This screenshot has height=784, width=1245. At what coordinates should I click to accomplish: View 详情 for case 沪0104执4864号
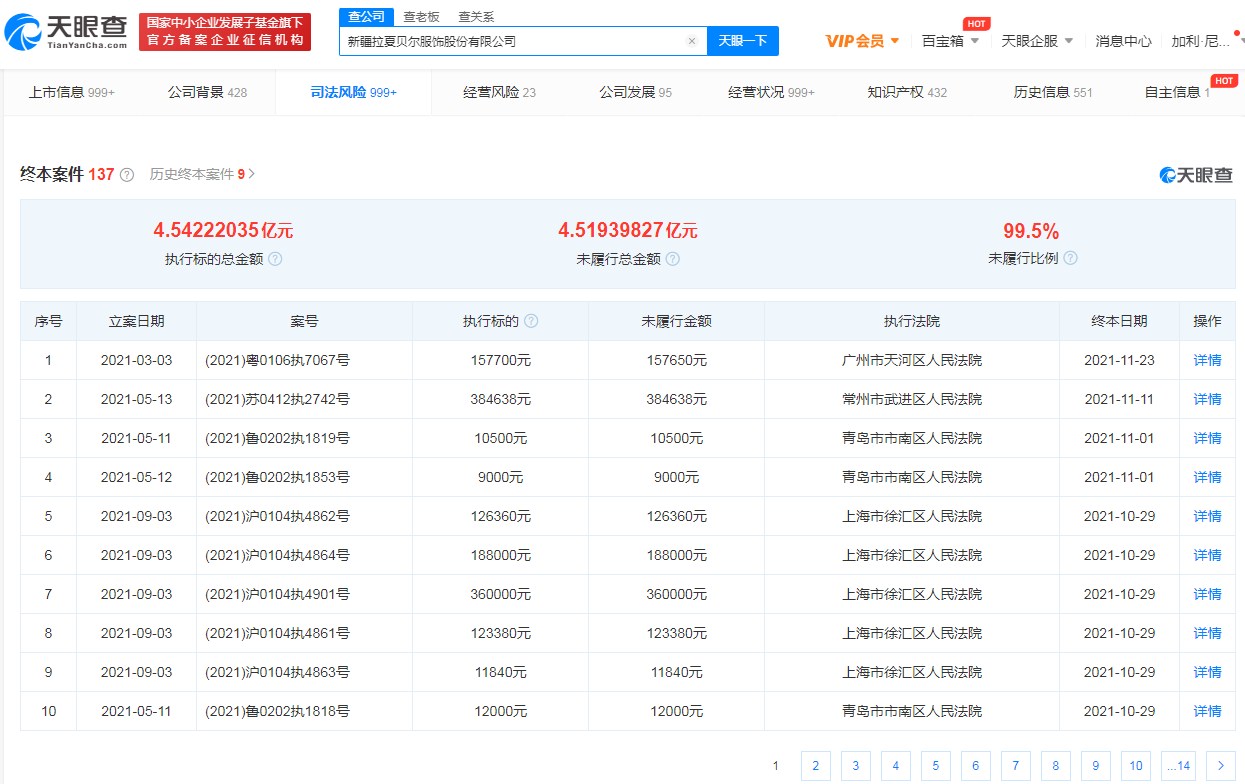click(x=1207, y=555)
